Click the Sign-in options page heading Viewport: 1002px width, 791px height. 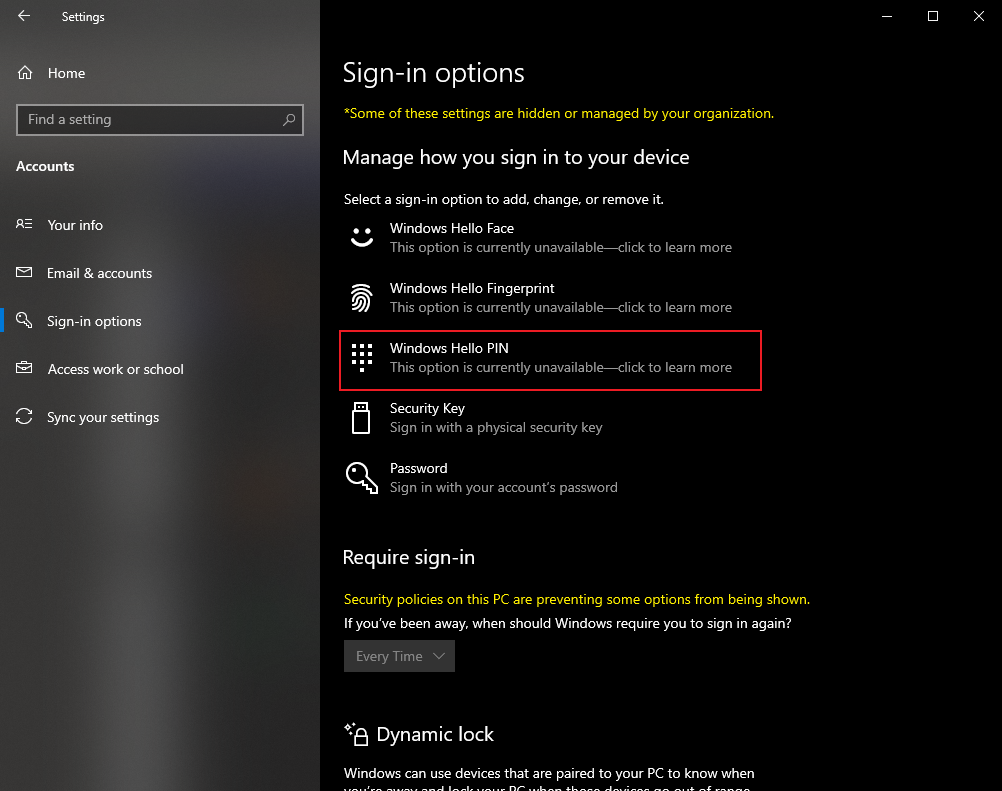433,73
